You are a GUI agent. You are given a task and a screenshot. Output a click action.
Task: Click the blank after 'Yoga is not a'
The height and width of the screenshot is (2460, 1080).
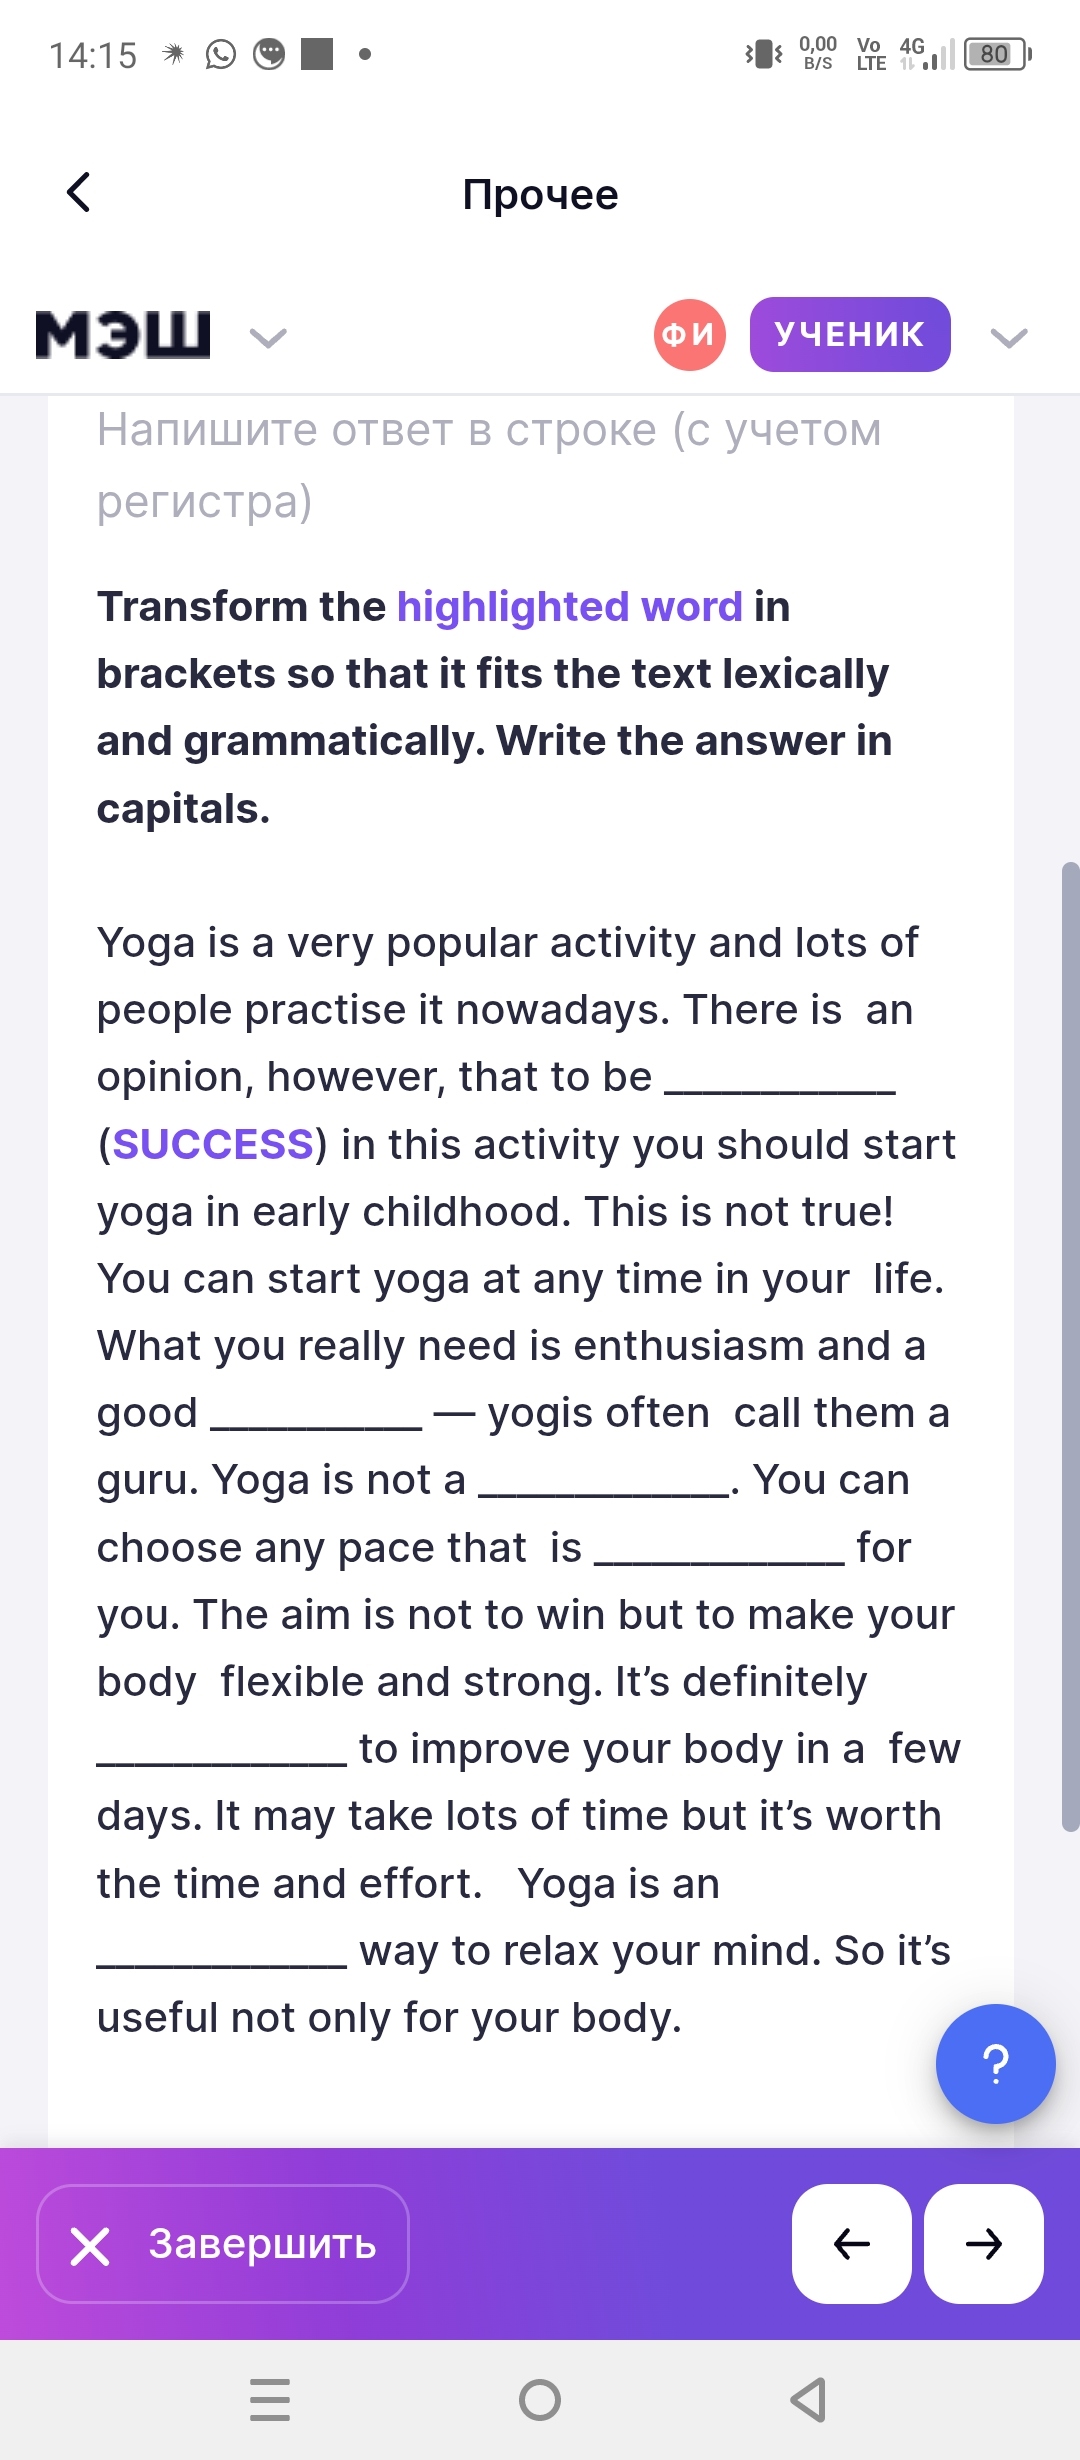click(x=604, y=1482)
